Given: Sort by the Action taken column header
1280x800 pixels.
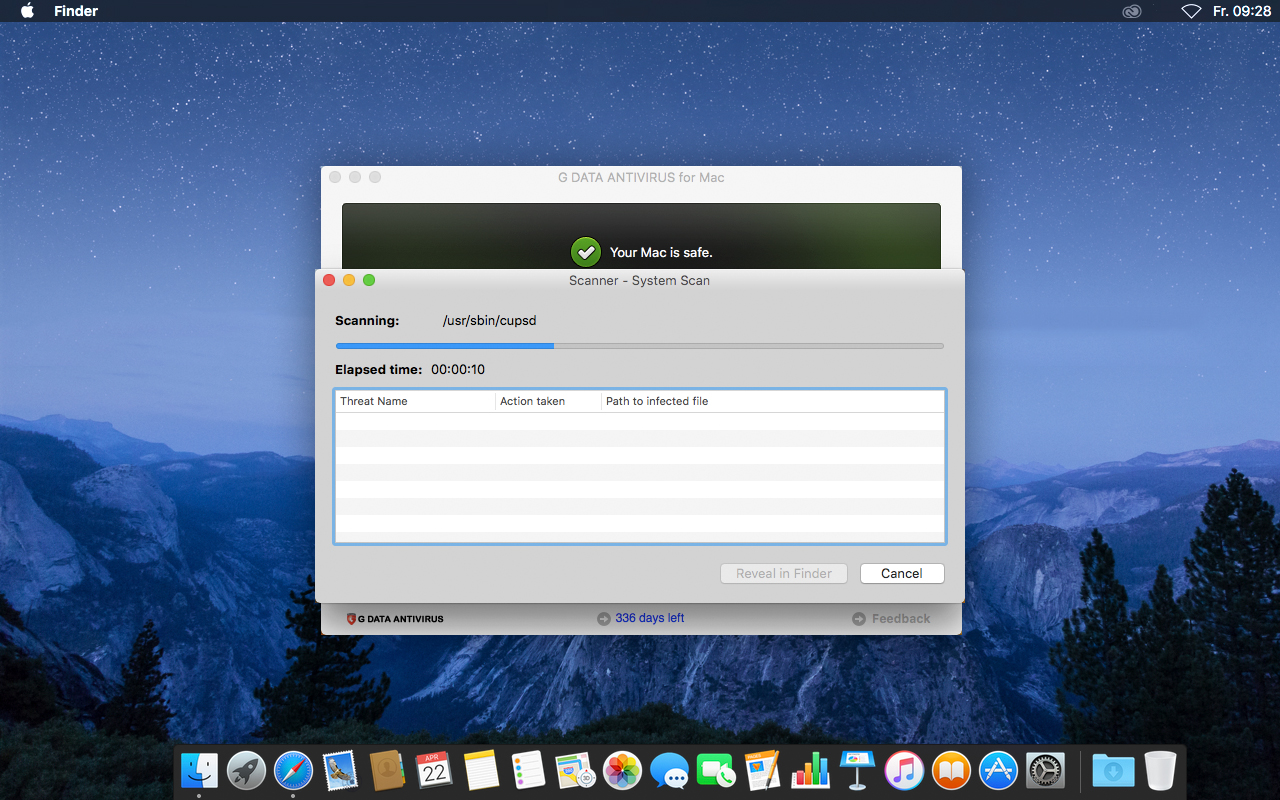Looking at the screenshot, I should [549, 401].
